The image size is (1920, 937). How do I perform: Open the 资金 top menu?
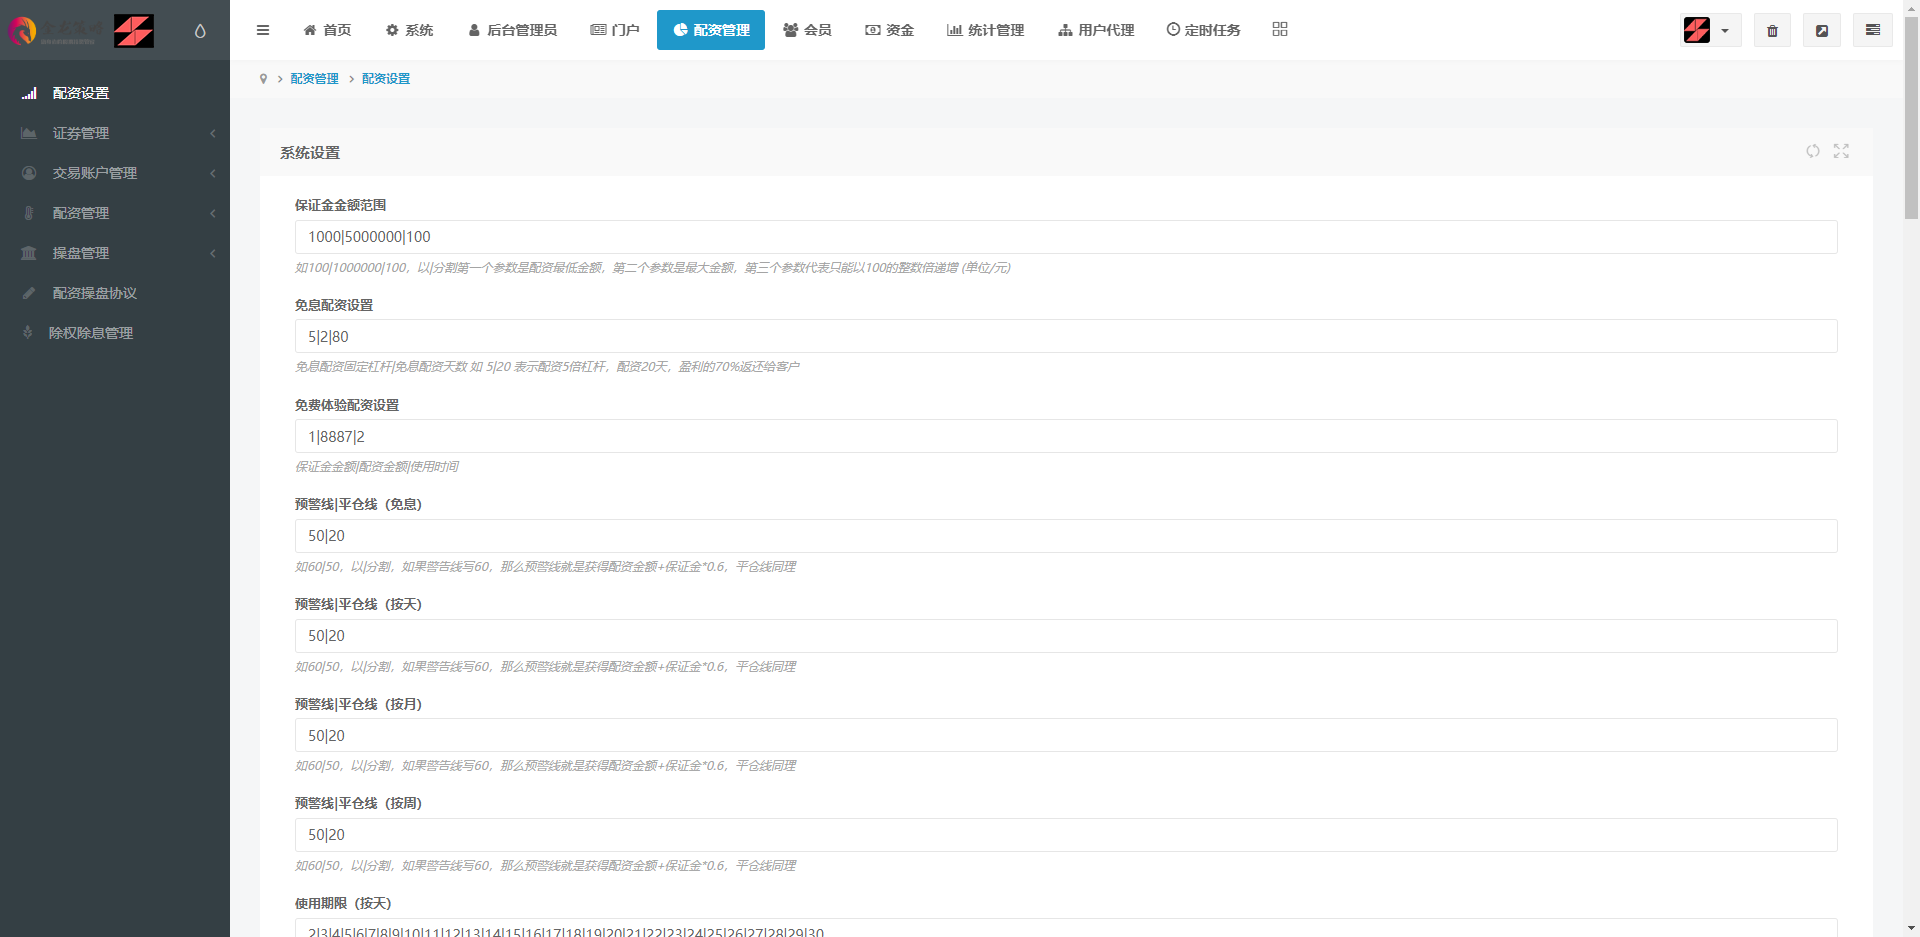pyautogui.click(x=889, y=30)
